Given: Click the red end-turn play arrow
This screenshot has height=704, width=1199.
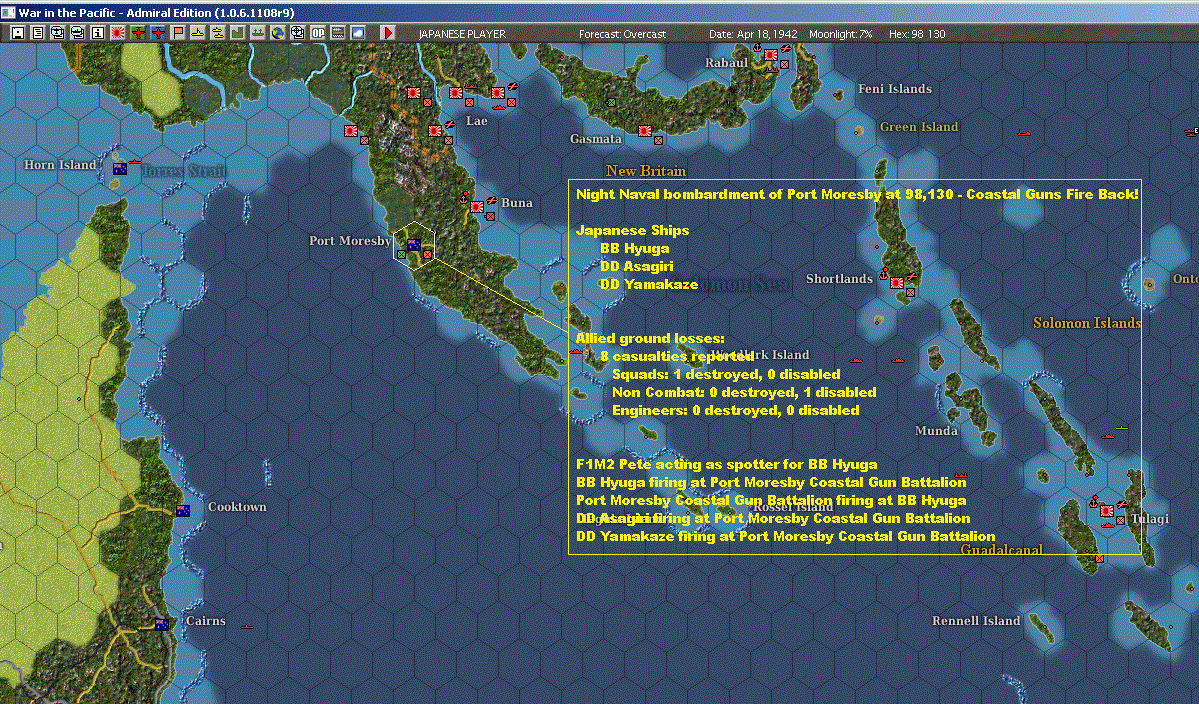Looking at the screenshot, I should coord(388,33).
